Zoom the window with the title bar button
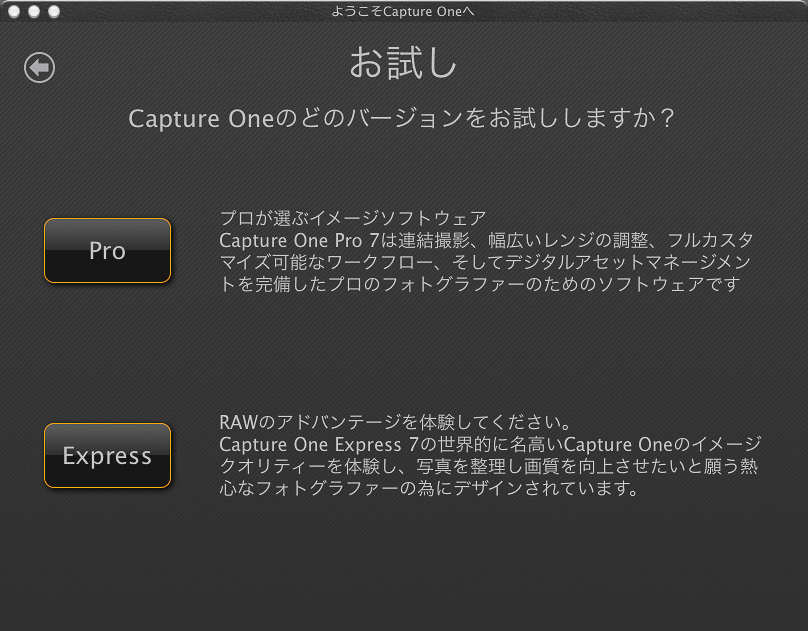Screen dimensions: 808x631 pyautogui.click(x=53, y=11)
